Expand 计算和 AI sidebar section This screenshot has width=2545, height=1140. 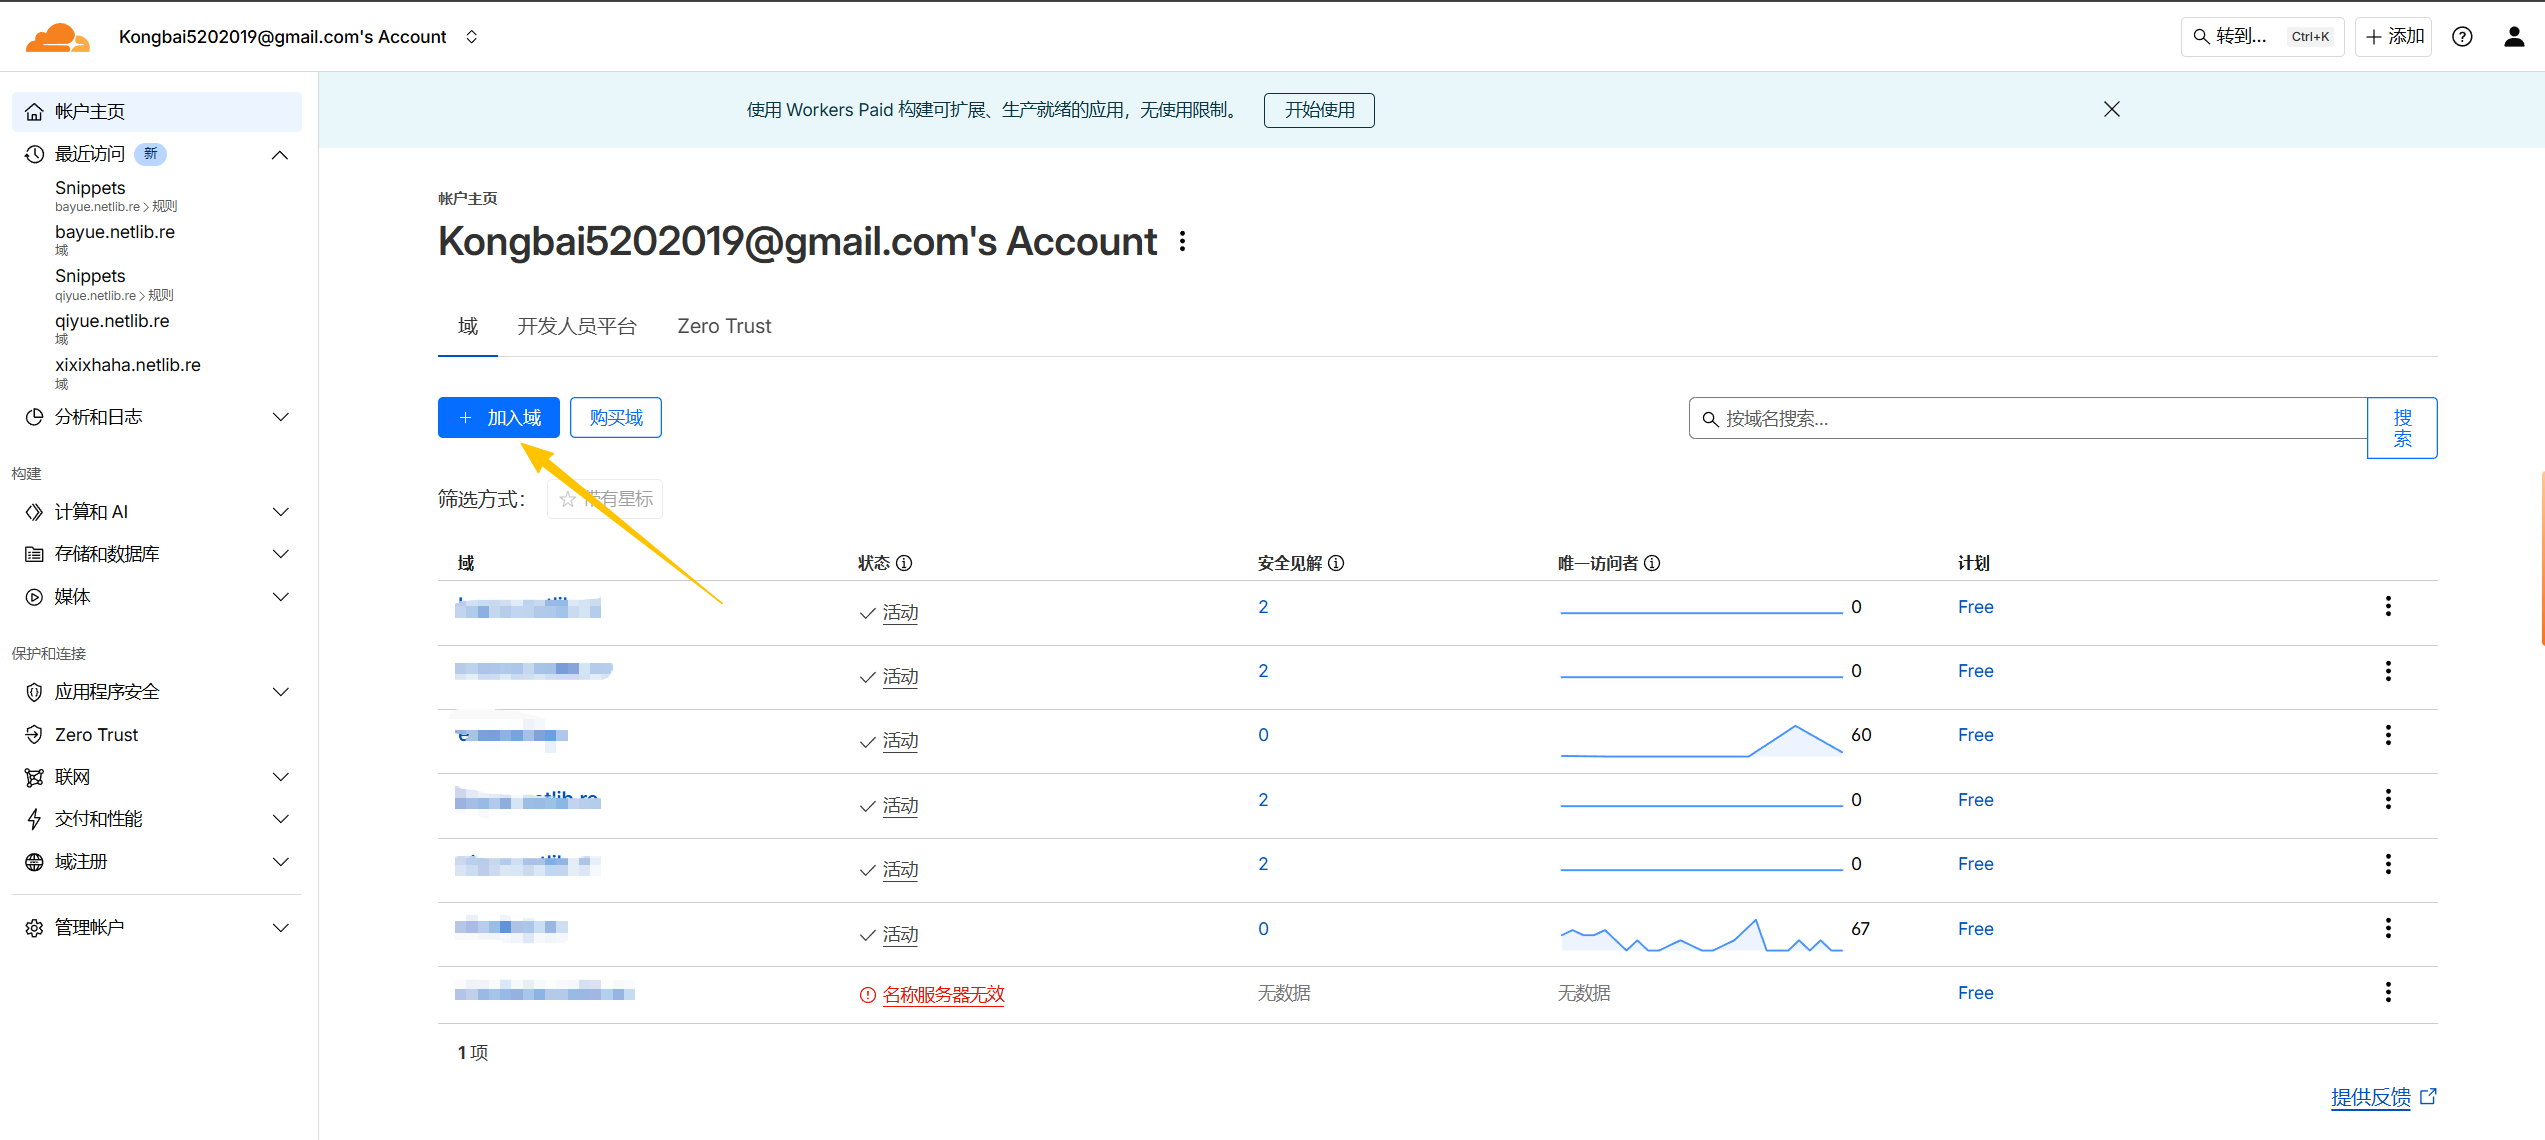(x=280, y=512)
